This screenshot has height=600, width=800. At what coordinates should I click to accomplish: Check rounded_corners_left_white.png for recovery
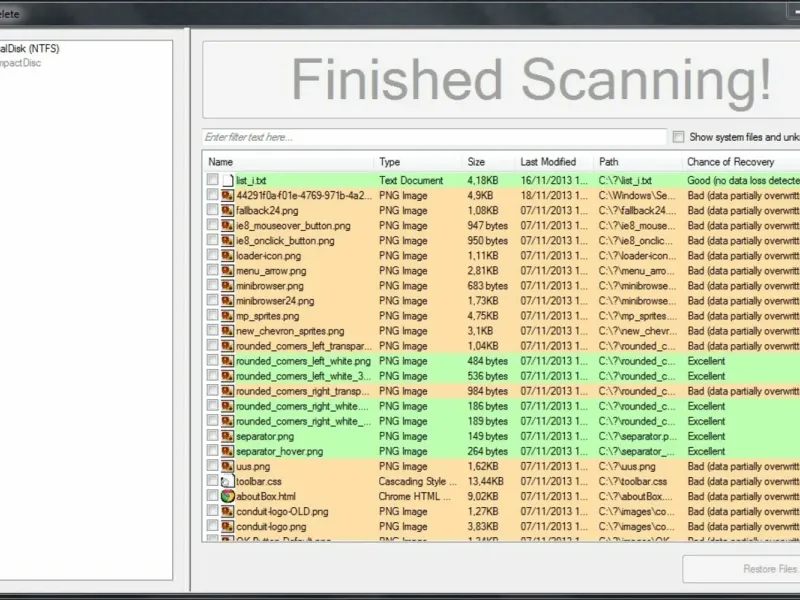pyautogui.click(x=212, y=360)
